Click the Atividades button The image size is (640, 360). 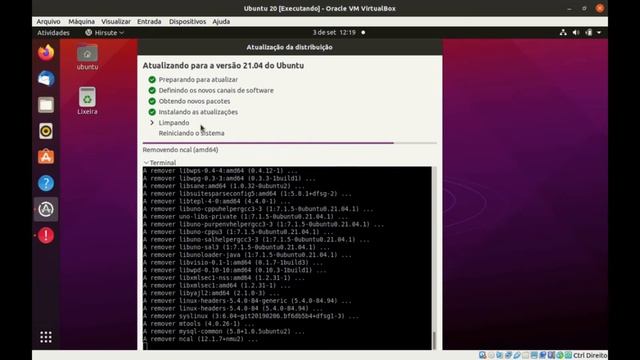pyautogui.click(x=53, y=33)
